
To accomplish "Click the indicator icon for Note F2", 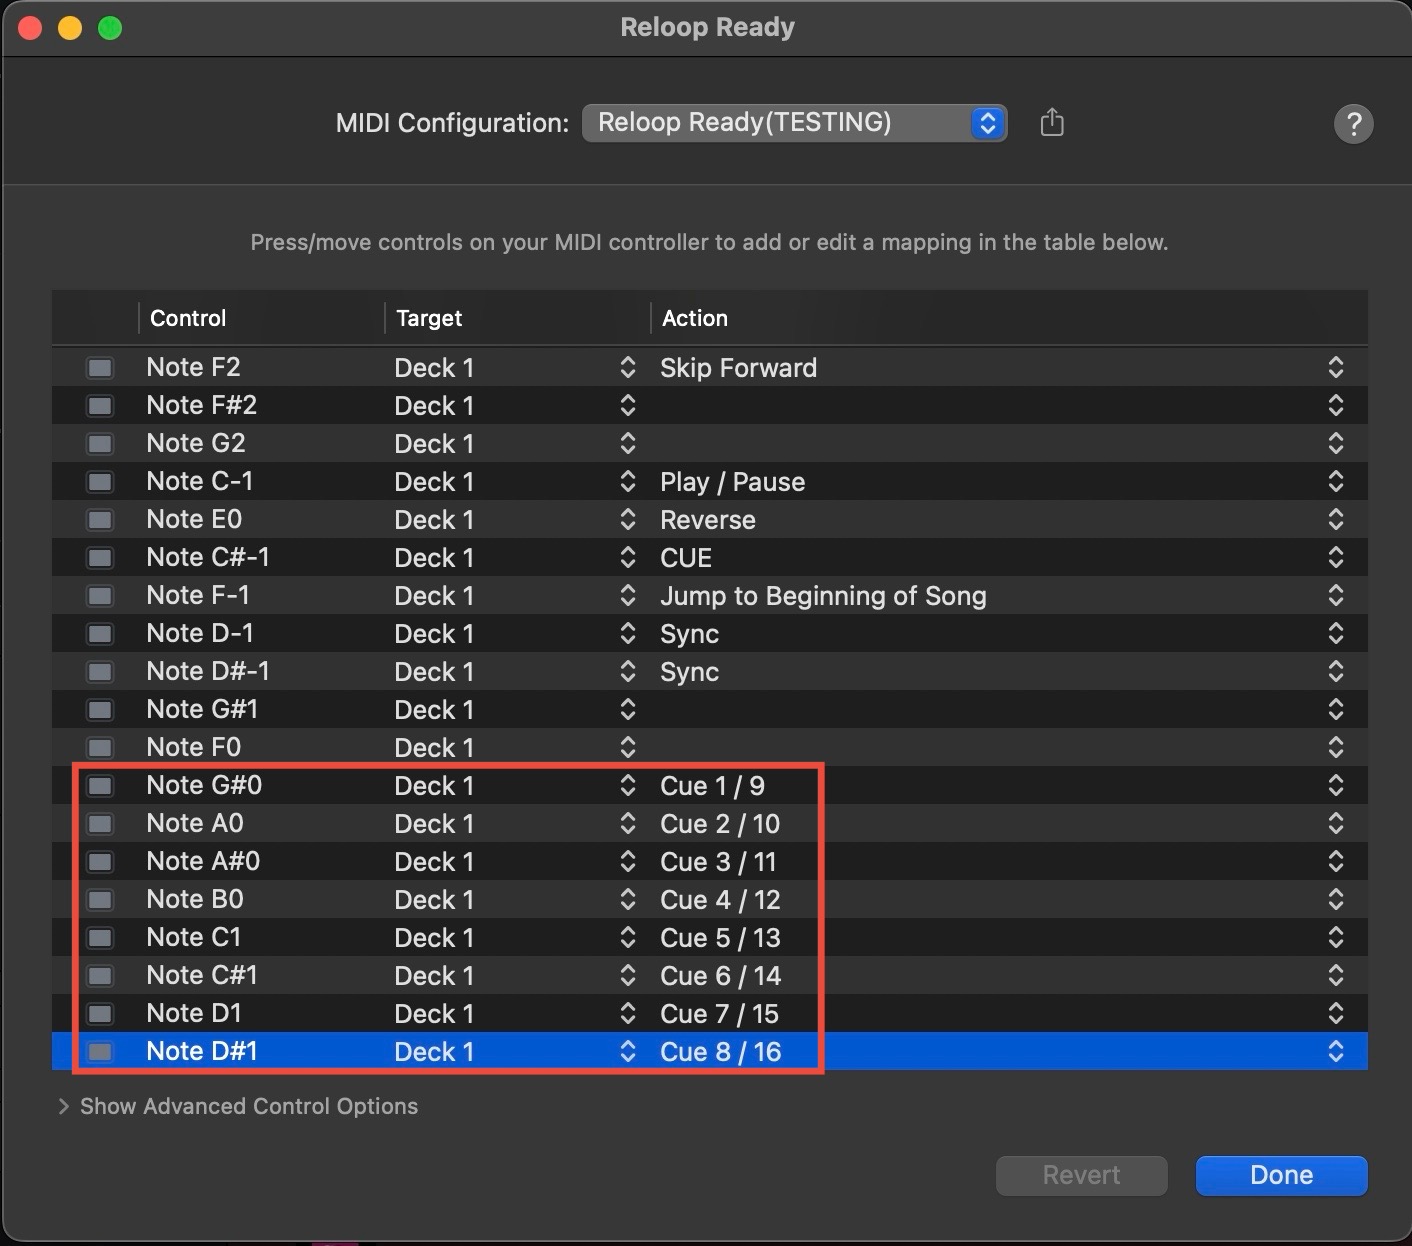I will (x=100, y=368).
